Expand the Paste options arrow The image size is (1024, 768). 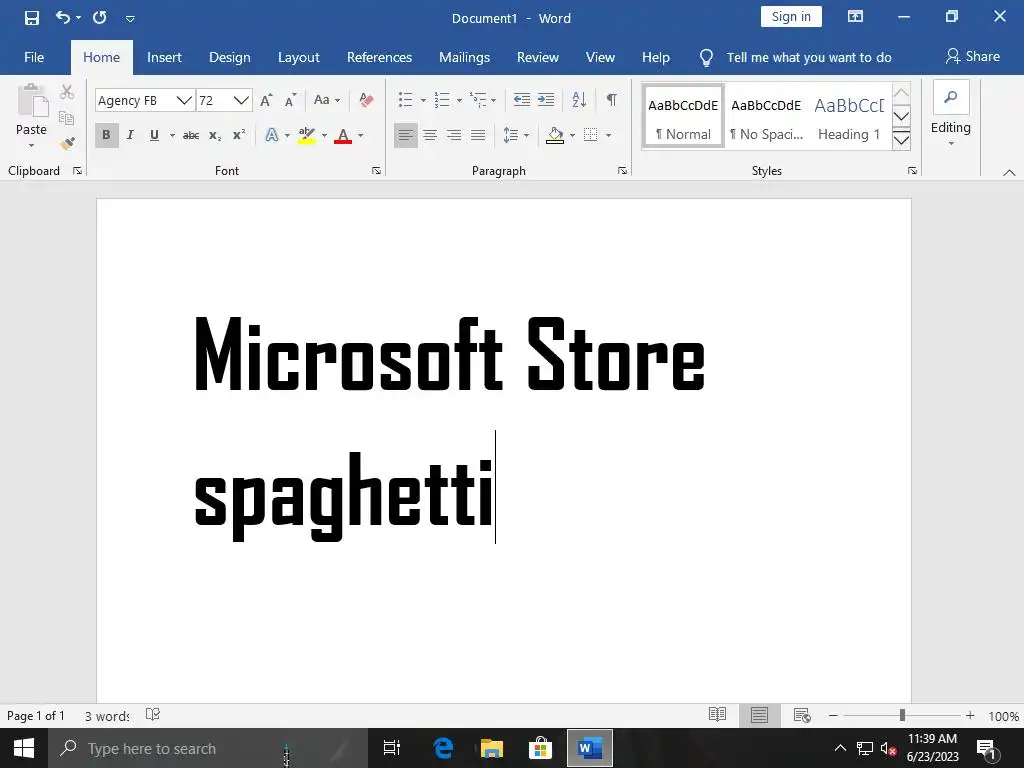[x=31, y=145]
